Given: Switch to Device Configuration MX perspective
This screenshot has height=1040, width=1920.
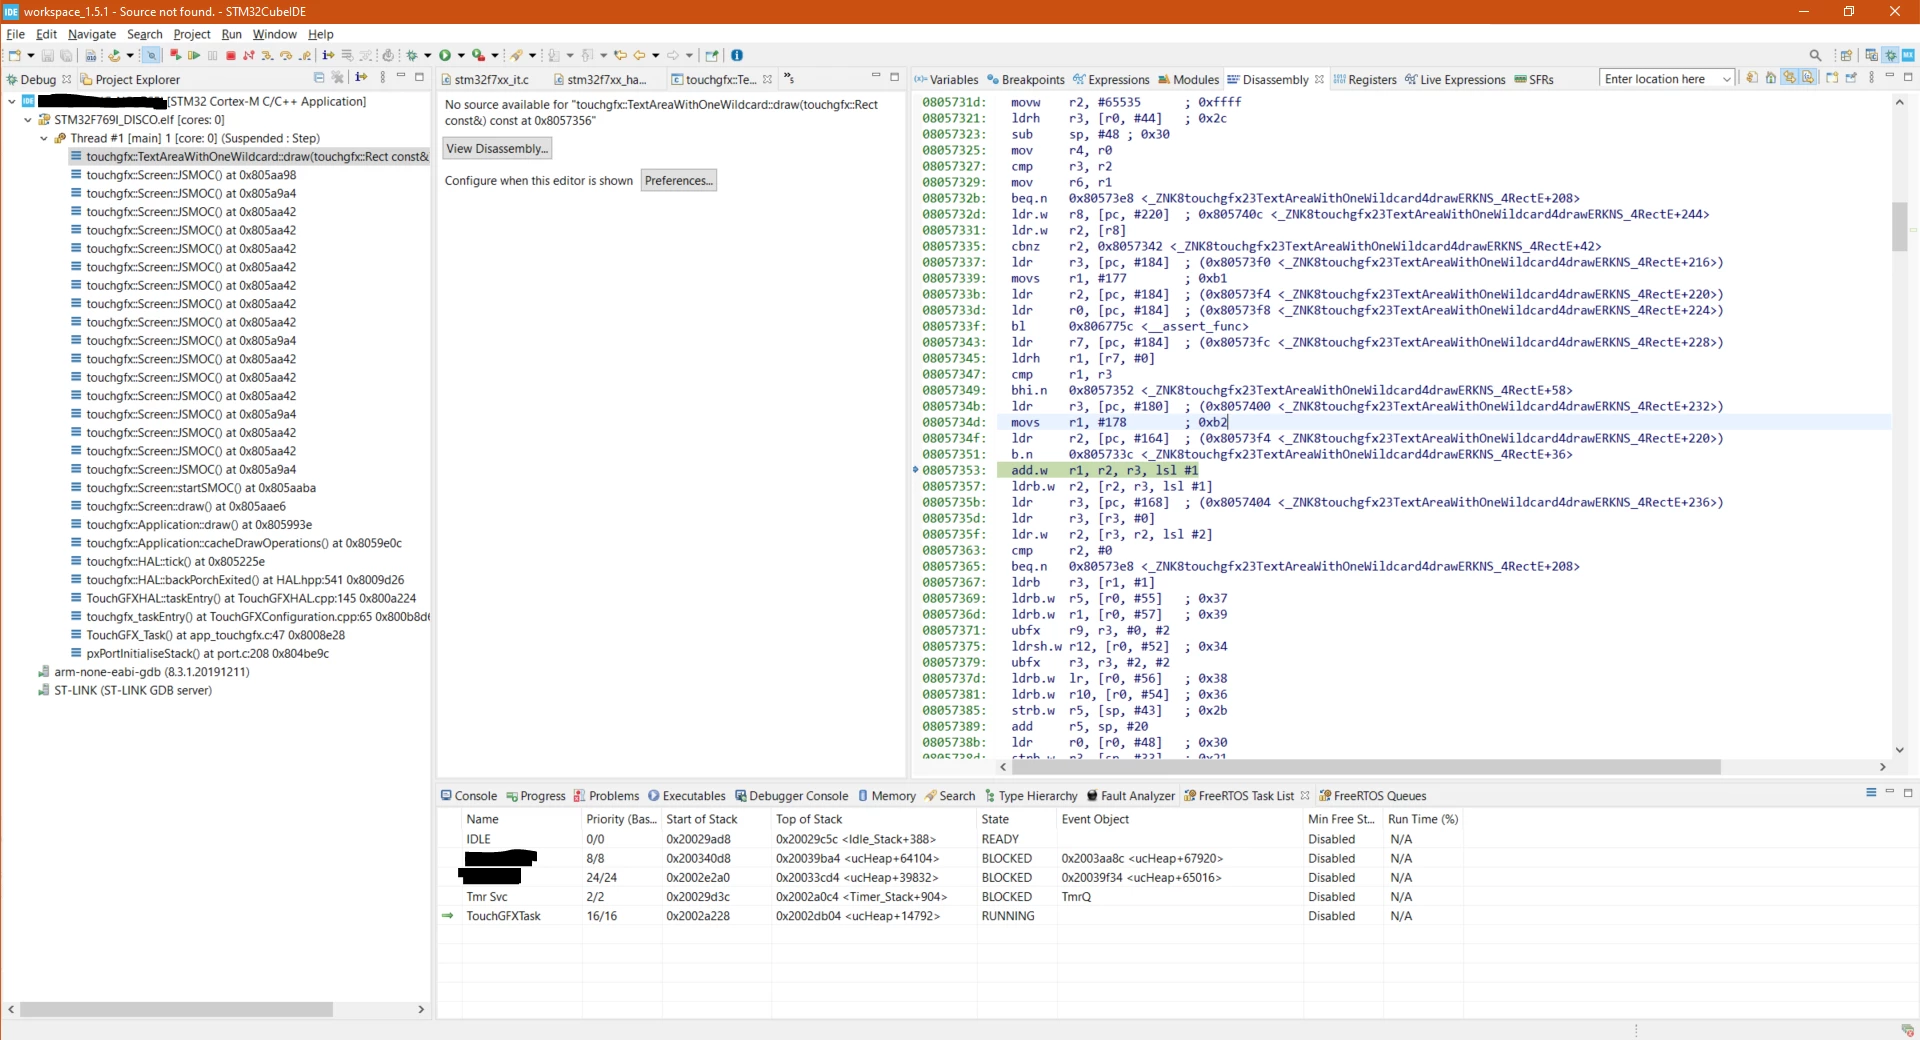Looking at the screenshot, I should click(x=1908, y=55).
